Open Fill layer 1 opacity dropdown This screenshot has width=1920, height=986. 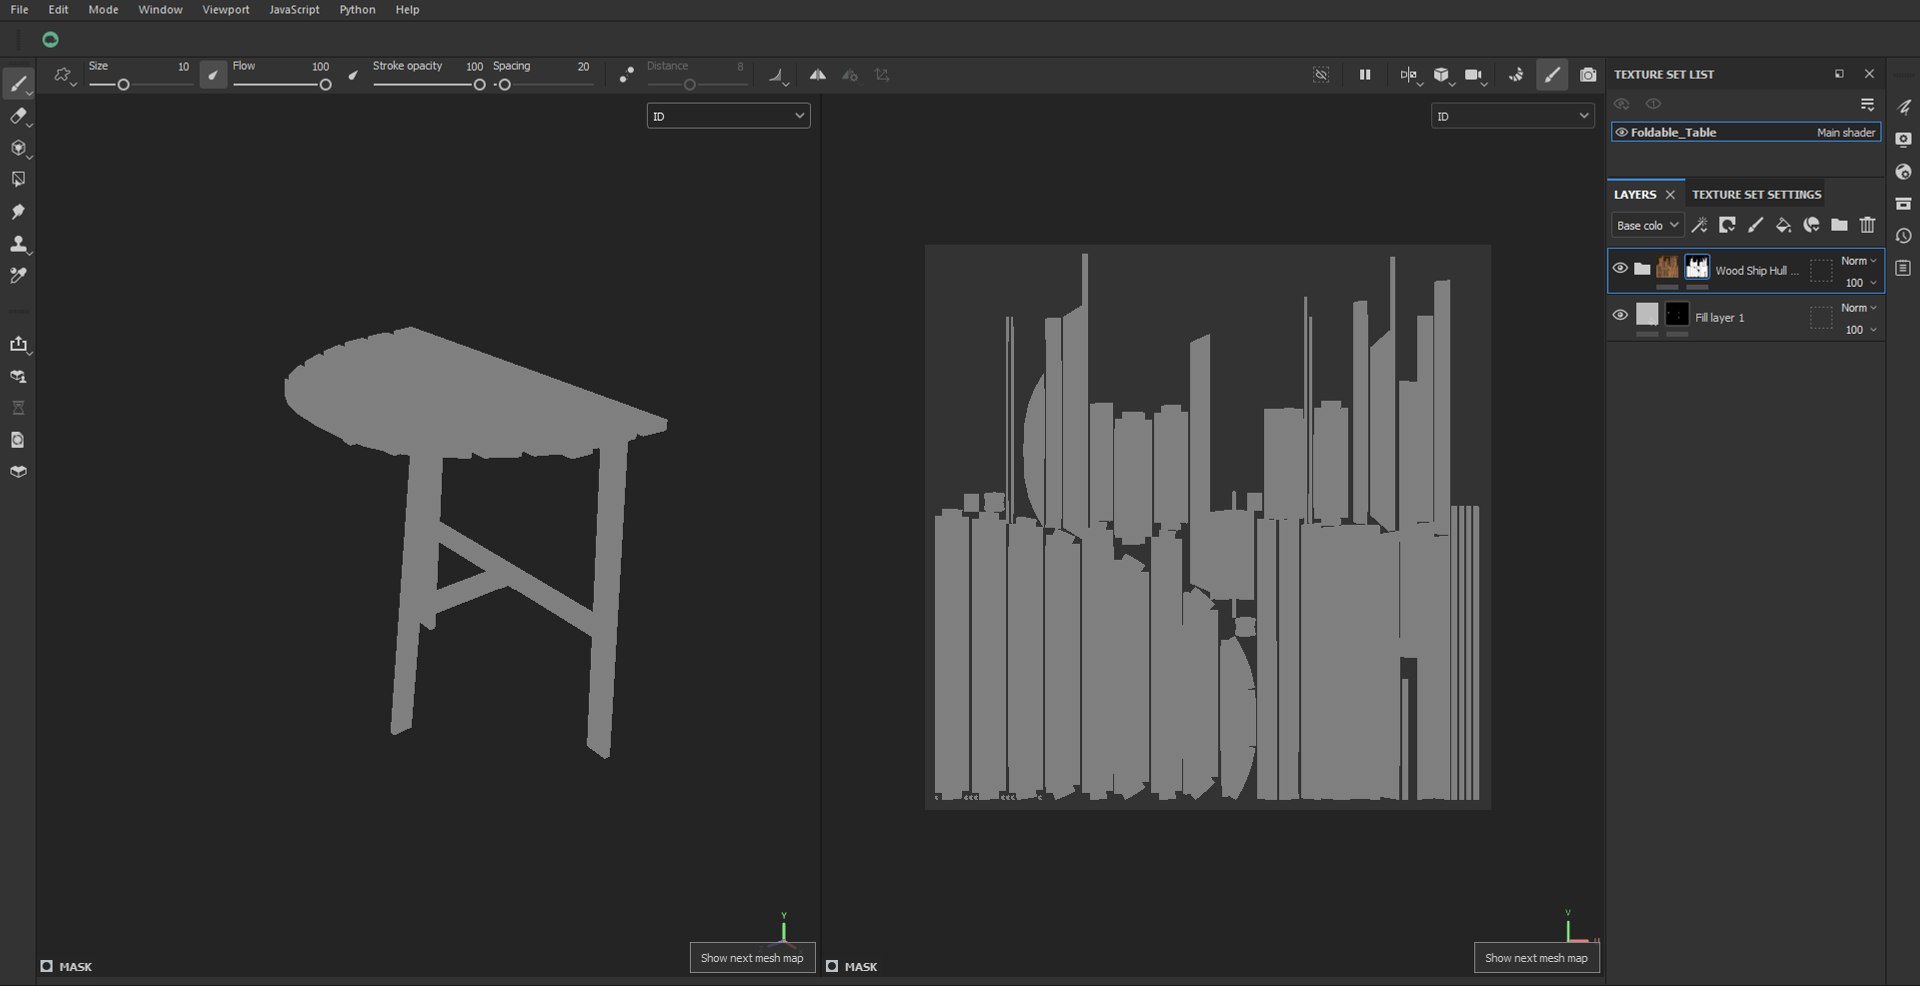pos(1859,330)
